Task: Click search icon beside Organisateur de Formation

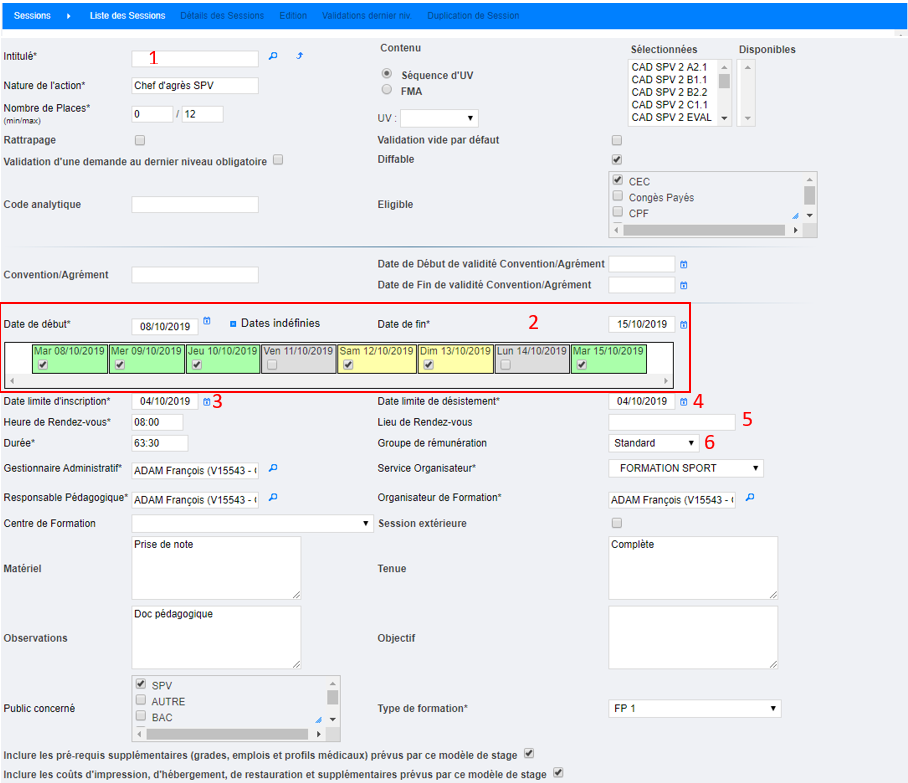Action: coord(749,496)
